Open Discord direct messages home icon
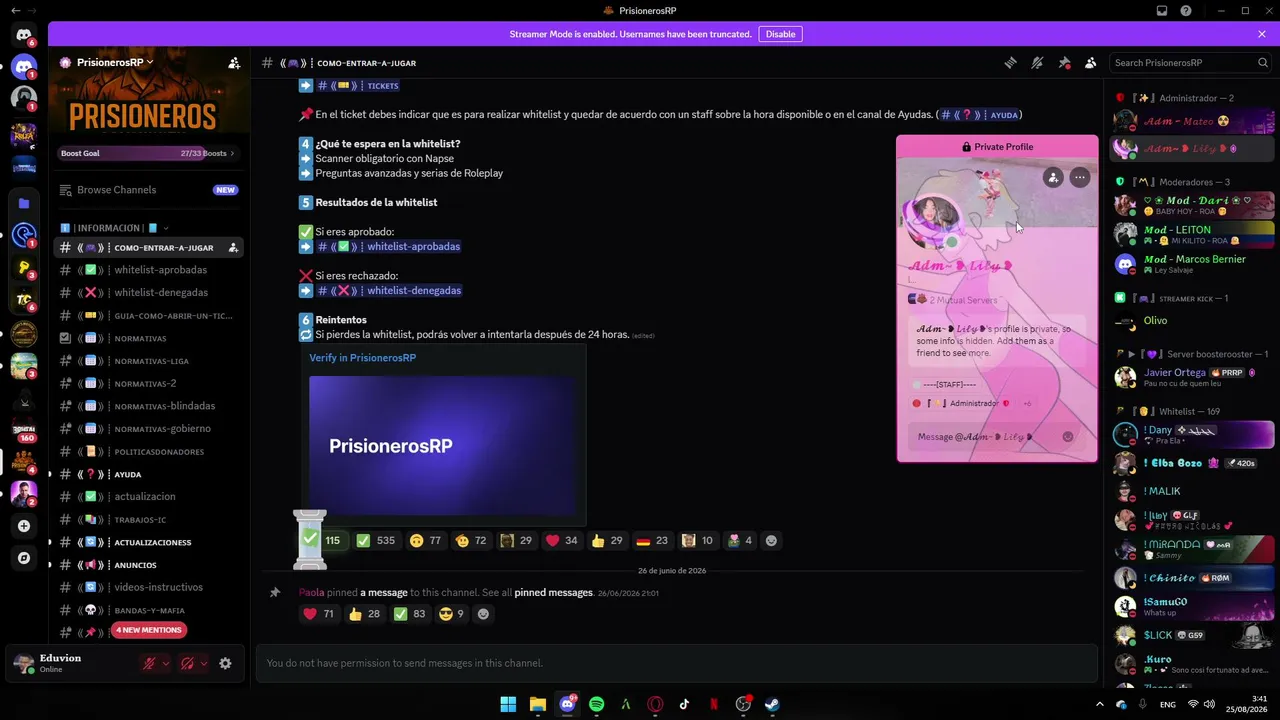1280x720 pixels. (x=24, y=35)
